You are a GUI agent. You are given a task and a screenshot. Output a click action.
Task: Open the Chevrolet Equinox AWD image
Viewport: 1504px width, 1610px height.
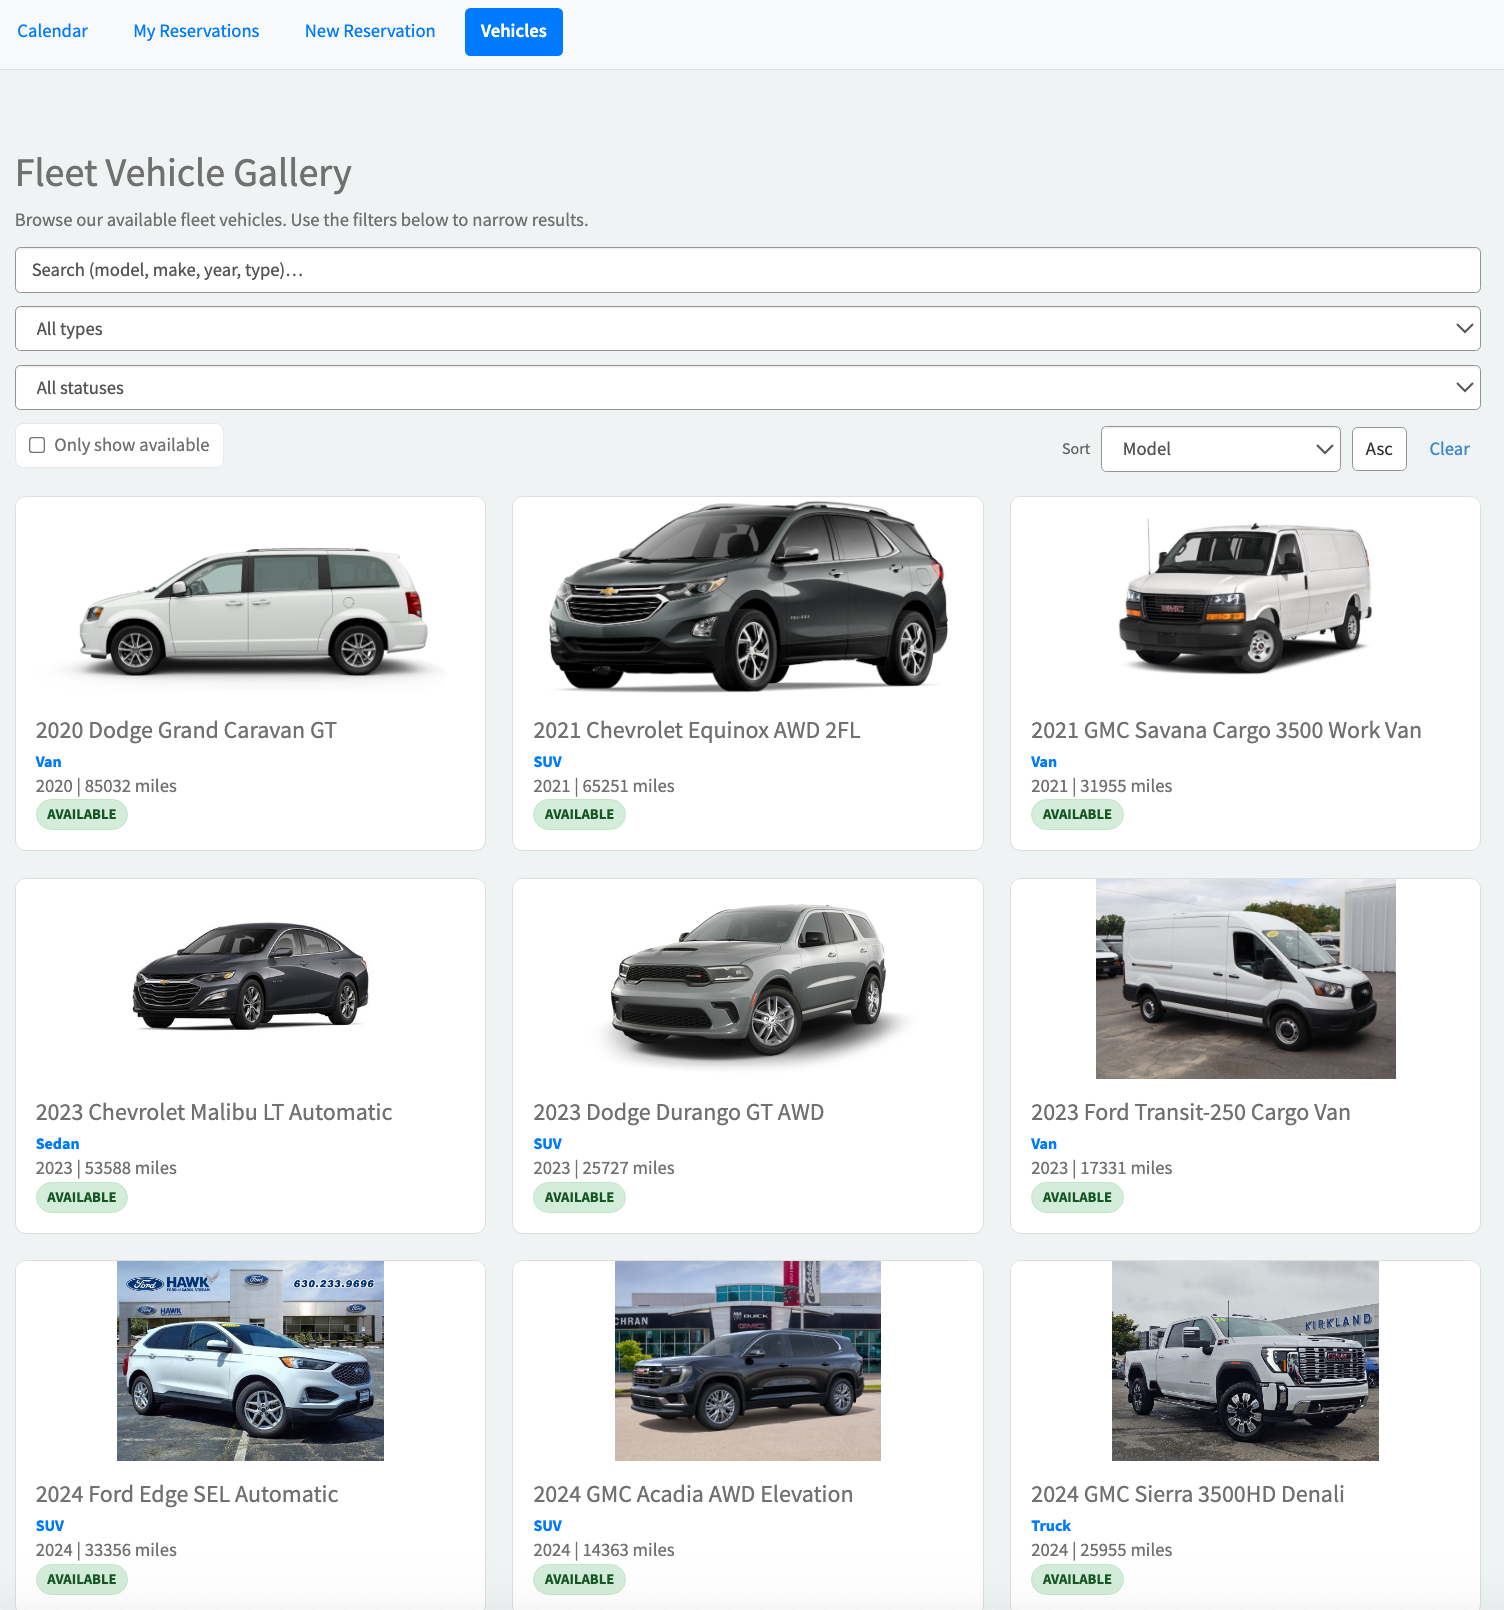click(747, 598)
